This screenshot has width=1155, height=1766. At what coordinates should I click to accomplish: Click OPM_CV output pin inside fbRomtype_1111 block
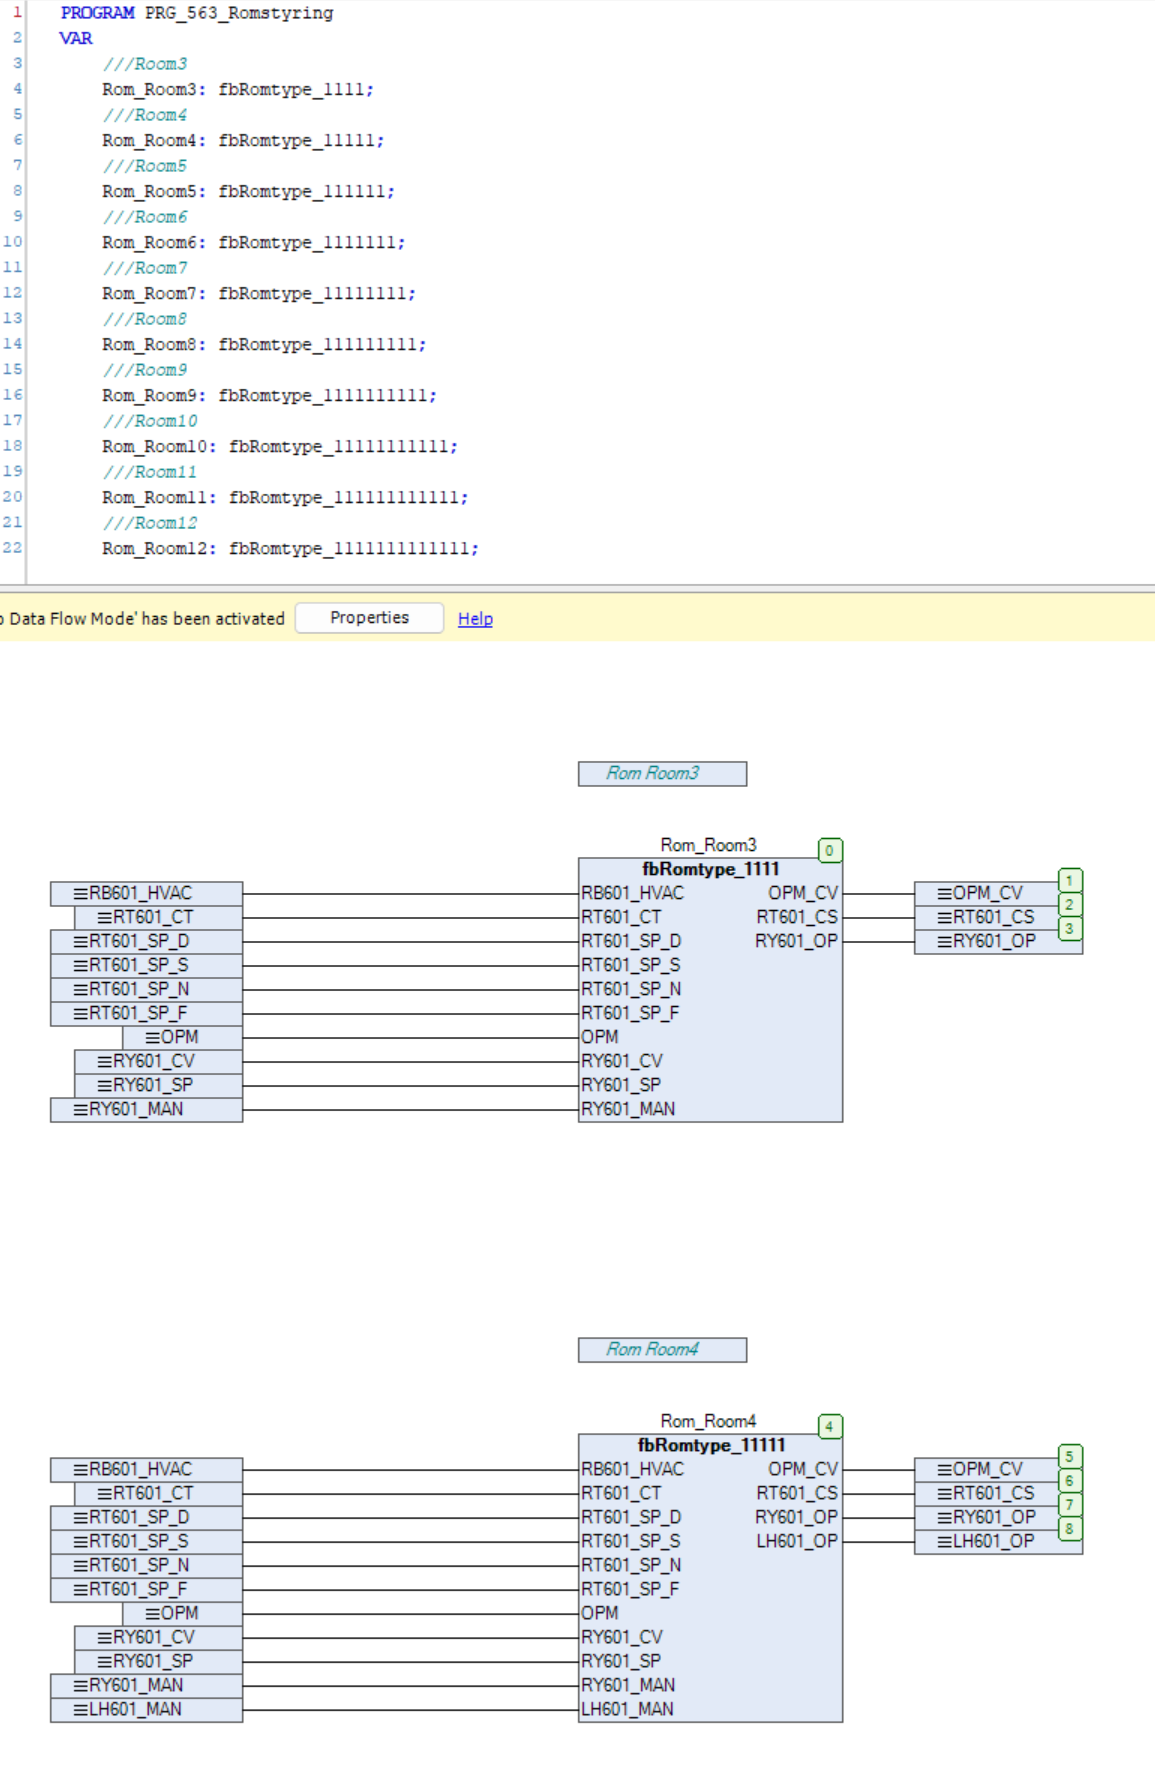[803, 893]
